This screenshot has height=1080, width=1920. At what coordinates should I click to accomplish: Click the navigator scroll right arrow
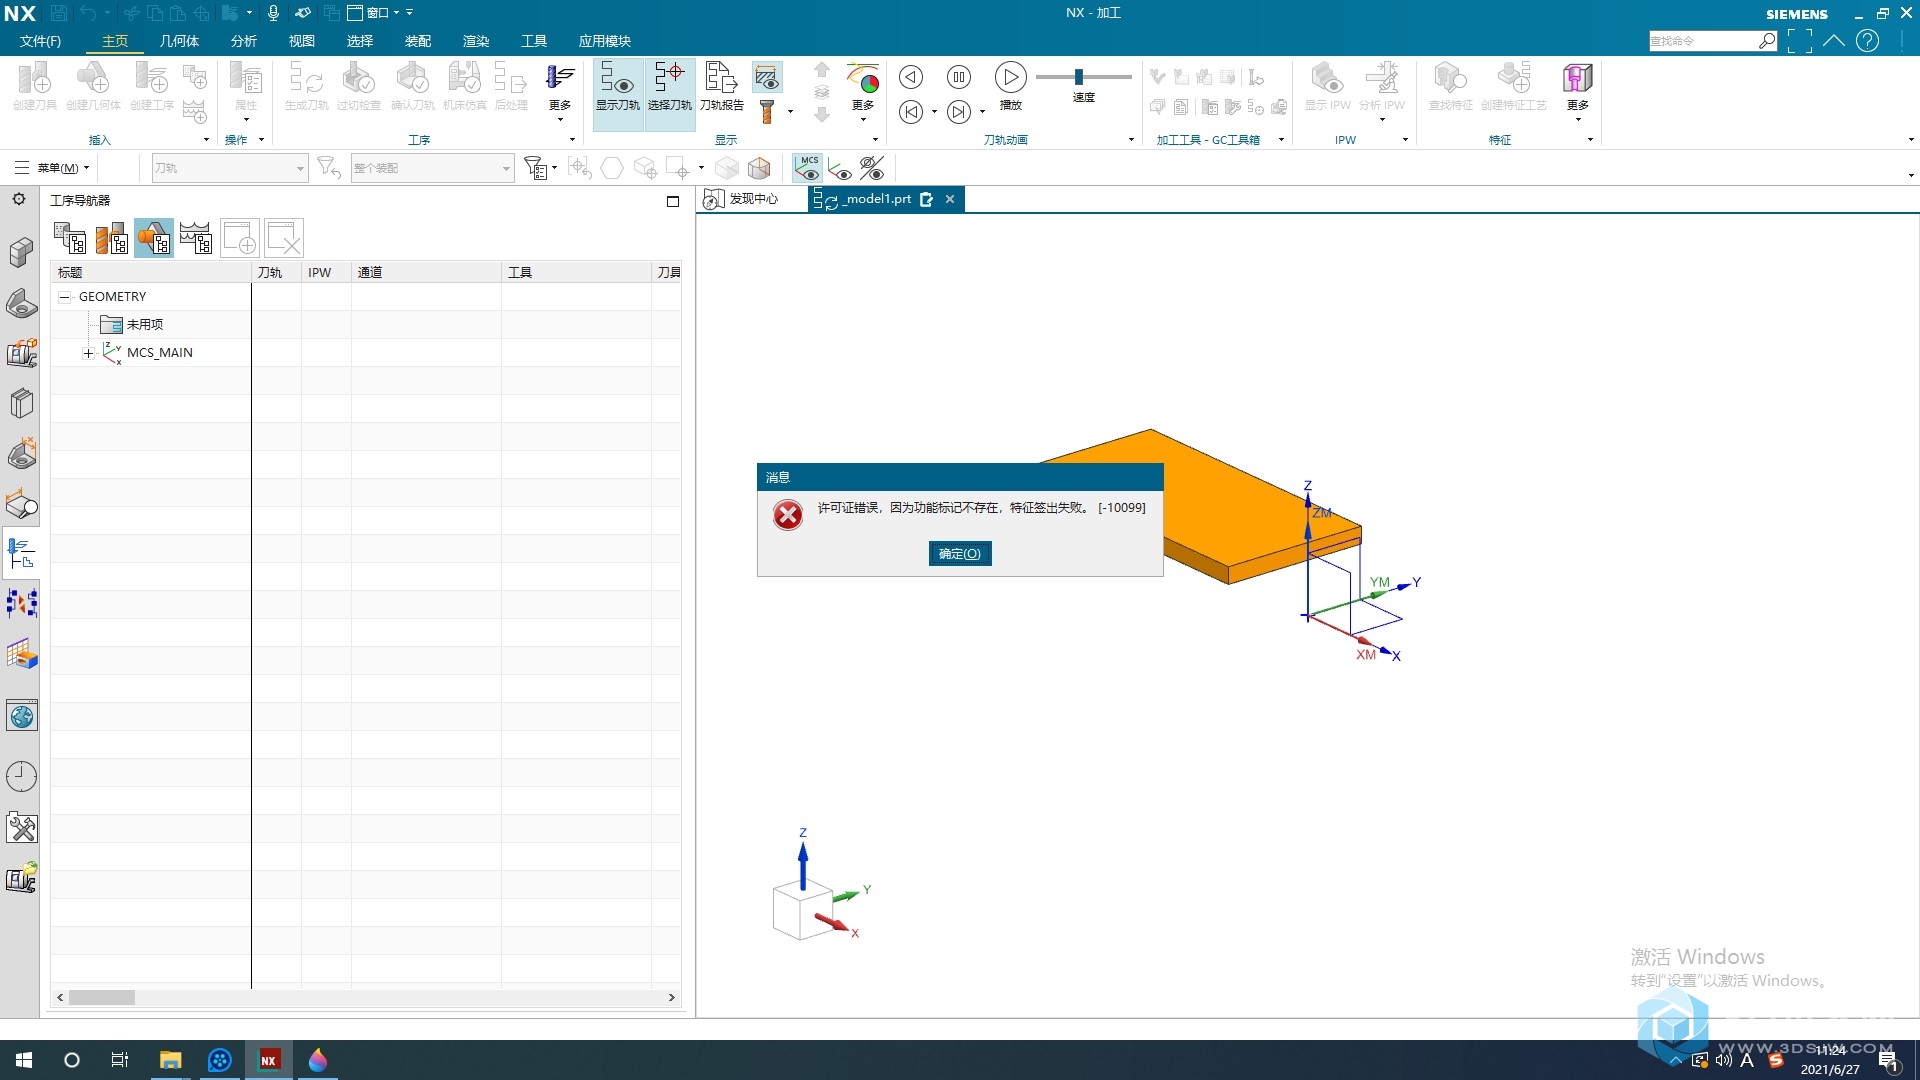(x=671, y=997)
